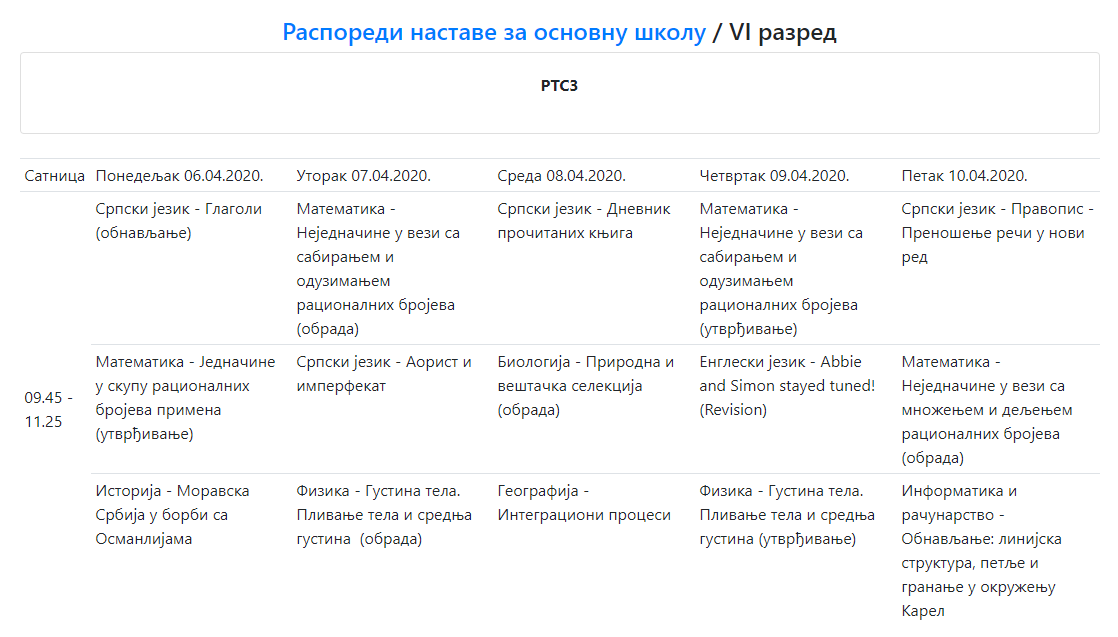Click the 'VI разред' heading text
Viewport: 1118px width, 637px height.
click(x=782, y=32)
